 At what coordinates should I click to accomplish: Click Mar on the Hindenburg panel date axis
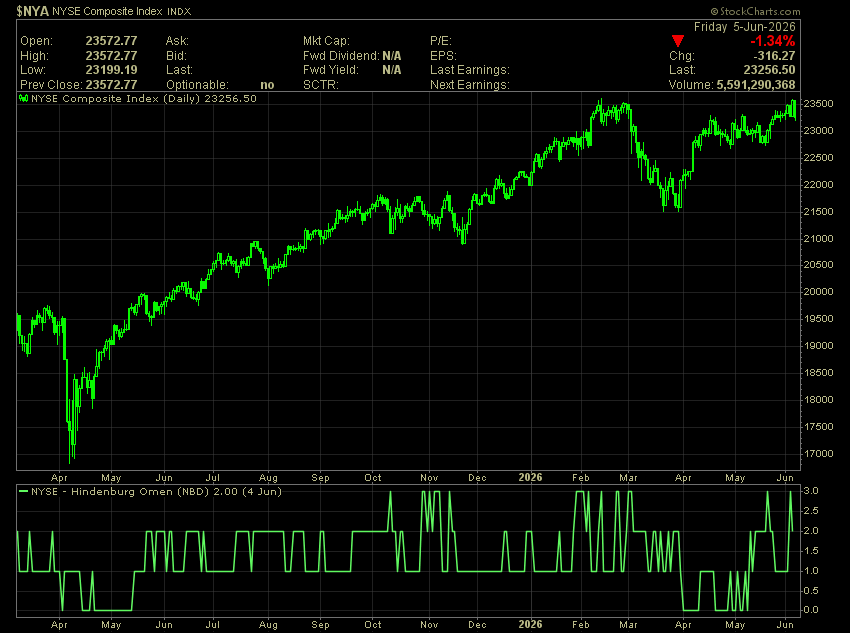tap(628, 625)
